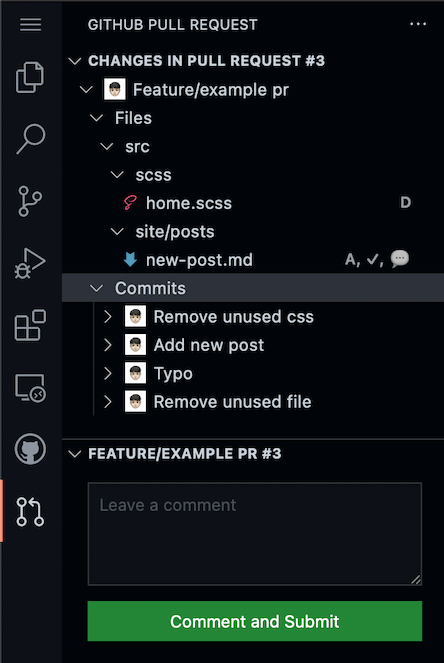Collapse the Feature/Example PR #3 section
Viewport: 444px width, 663px height.
point(75,454)
